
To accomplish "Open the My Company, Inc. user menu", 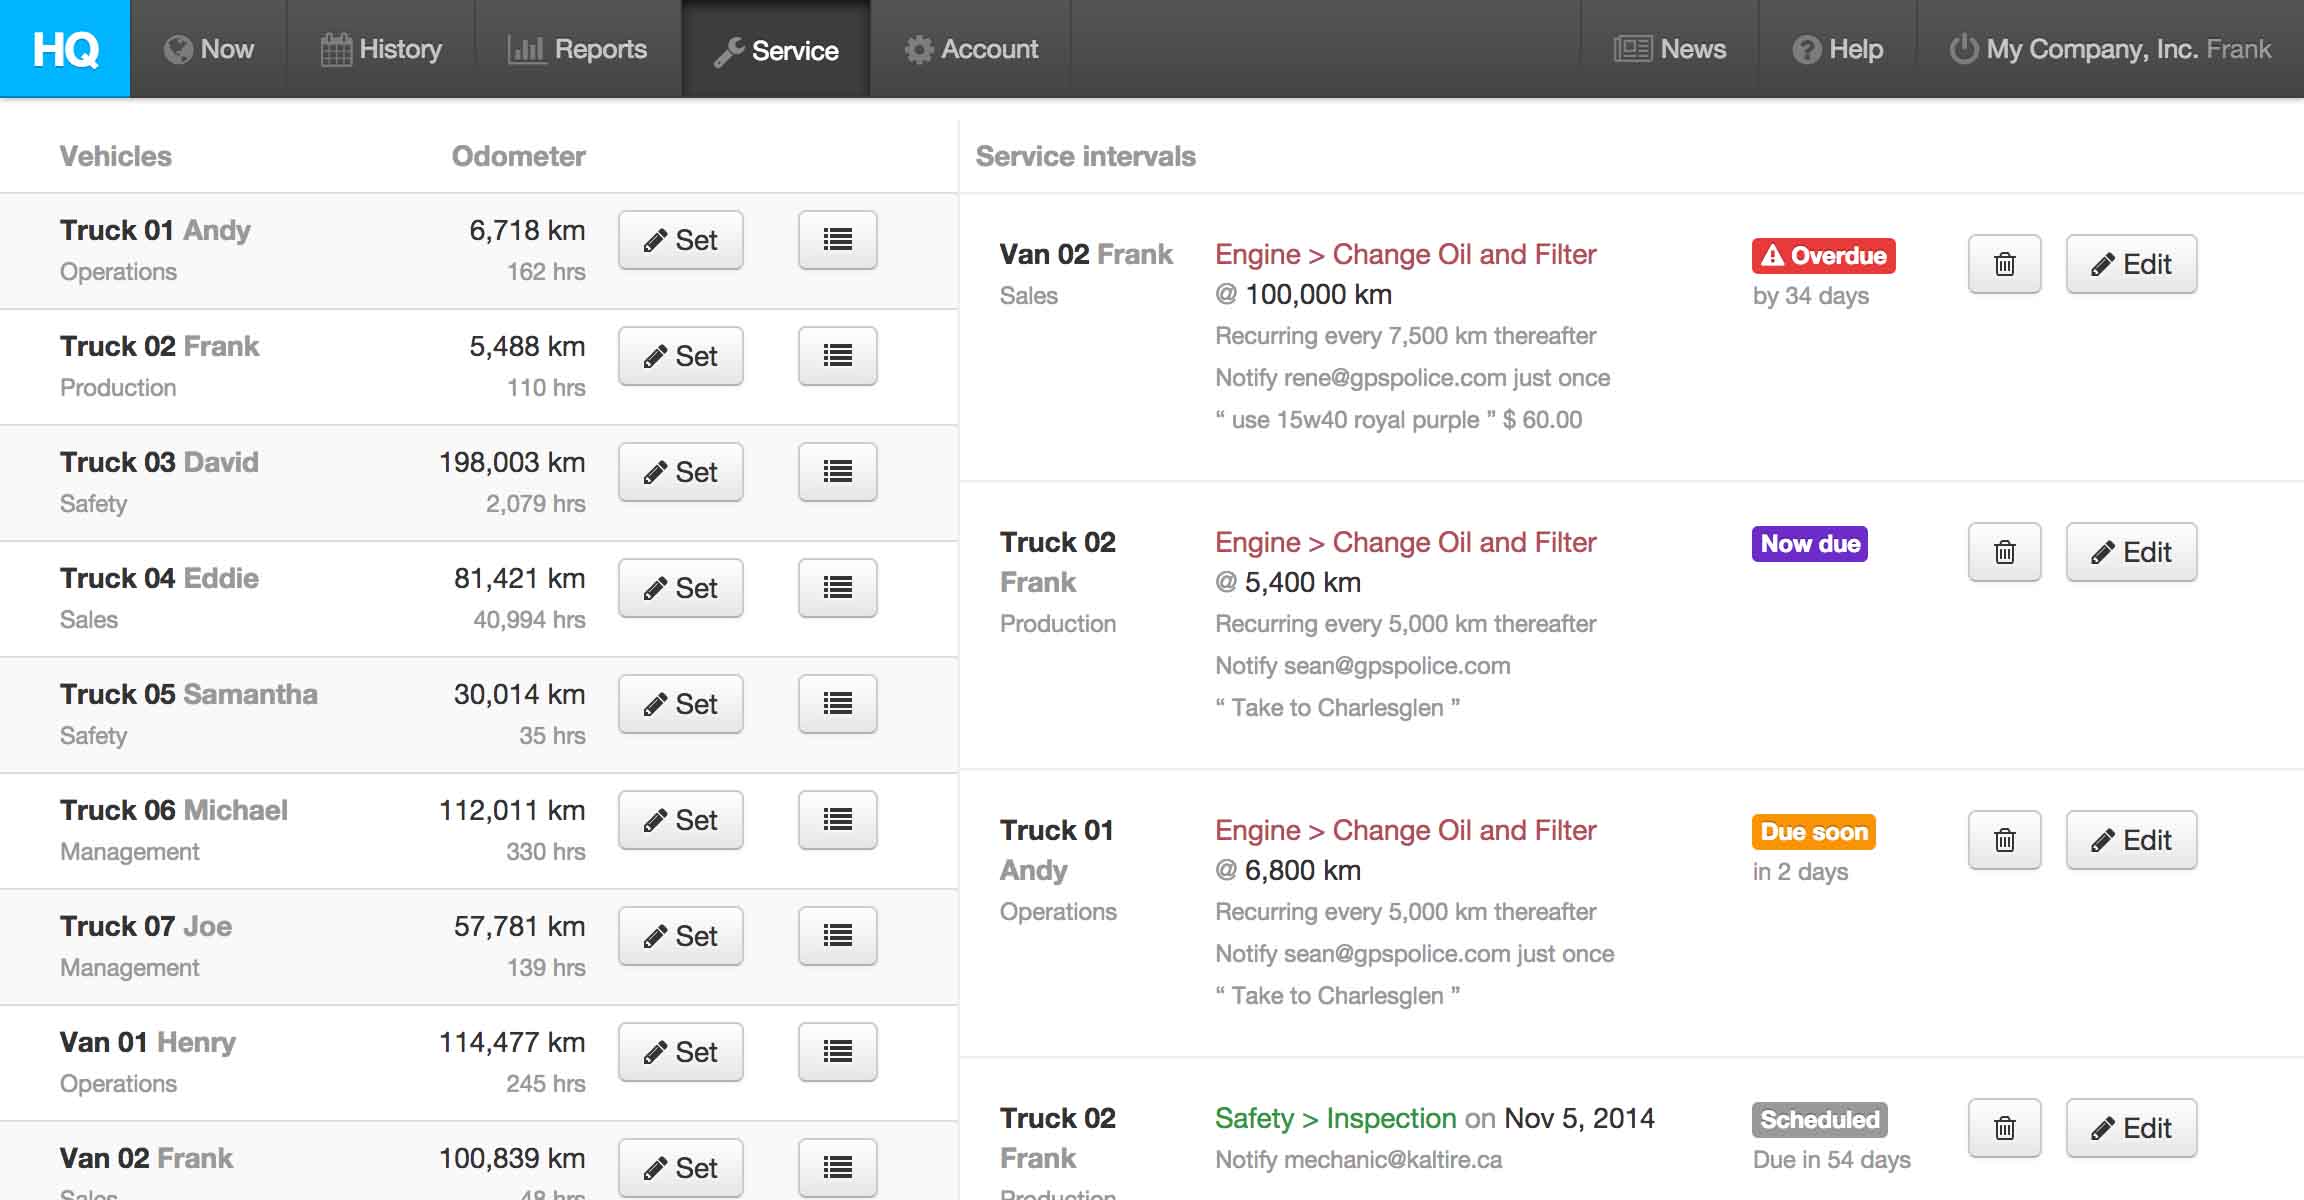I will click(x=2110, y=49).
